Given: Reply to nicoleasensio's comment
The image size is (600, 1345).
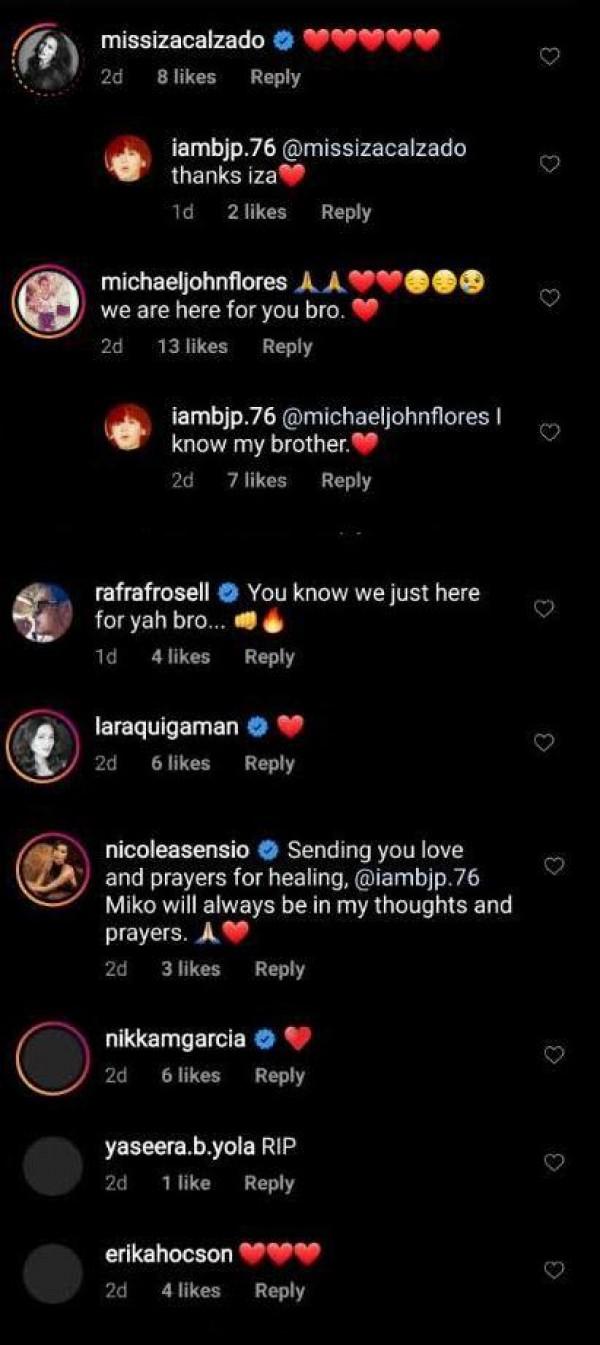Looking at the screenshot, I should tap(279, 968).
